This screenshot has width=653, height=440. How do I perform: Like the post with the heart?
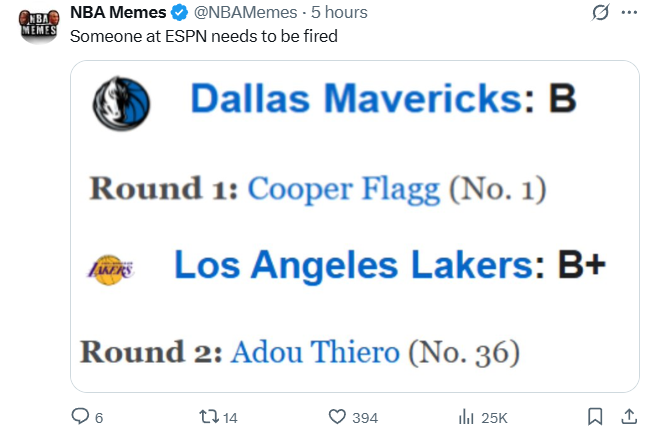coord(338,416)
